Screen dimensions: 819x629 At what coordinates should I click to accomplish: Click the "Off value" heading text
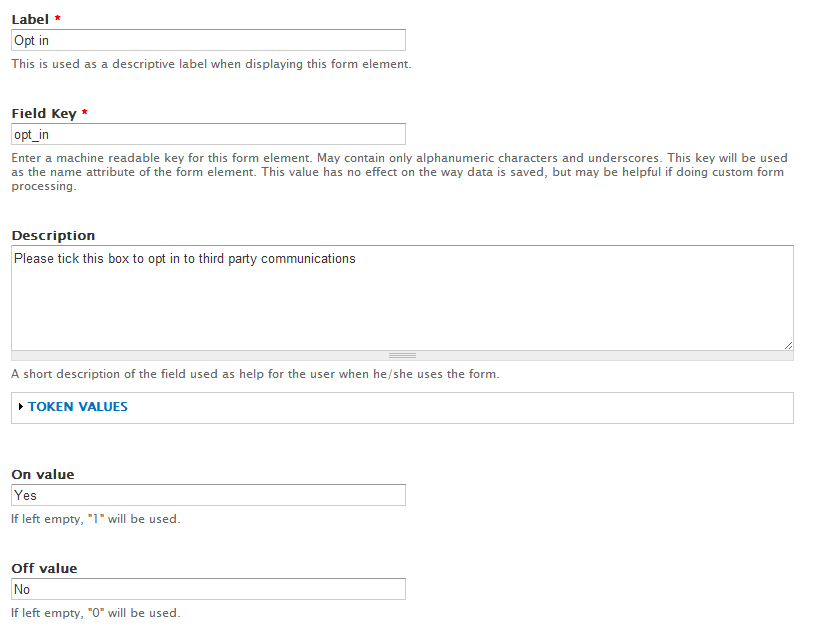tap(44, 568)
